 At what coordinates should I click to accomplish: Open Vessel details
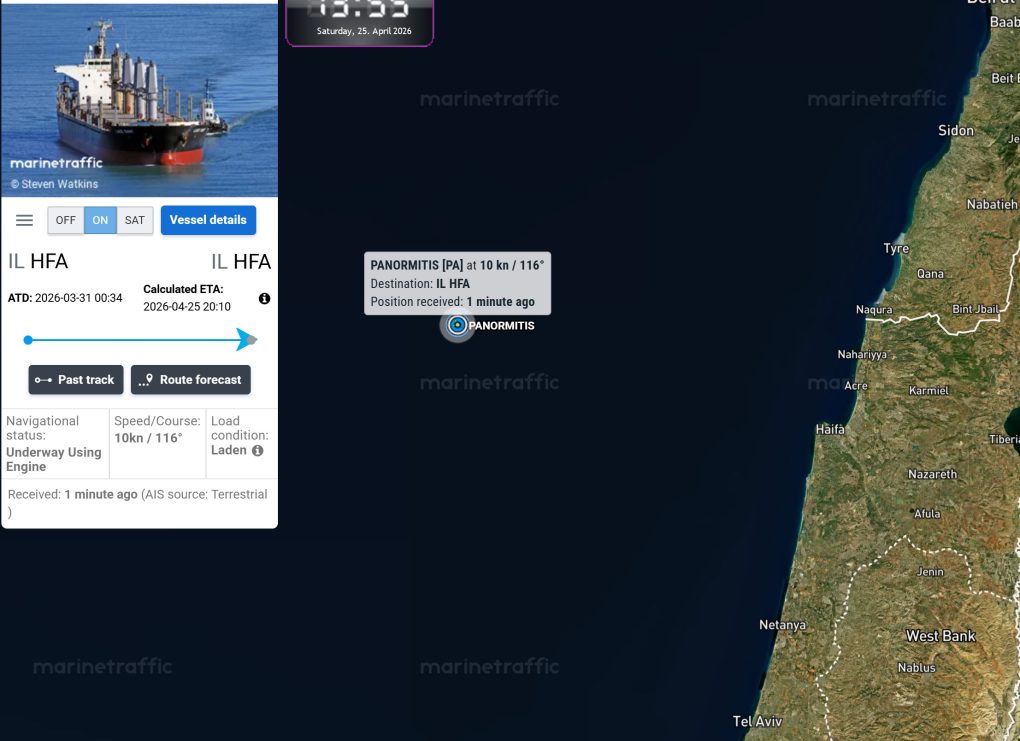tap(208, 220)
